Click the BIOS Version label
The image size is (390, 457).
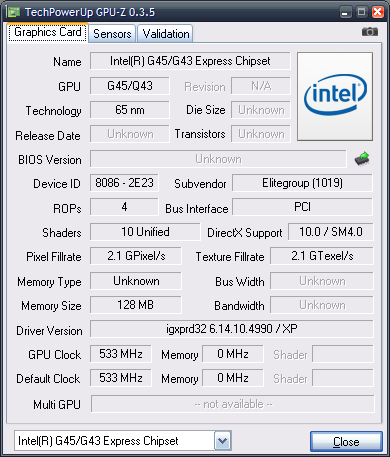coord(50,160)
